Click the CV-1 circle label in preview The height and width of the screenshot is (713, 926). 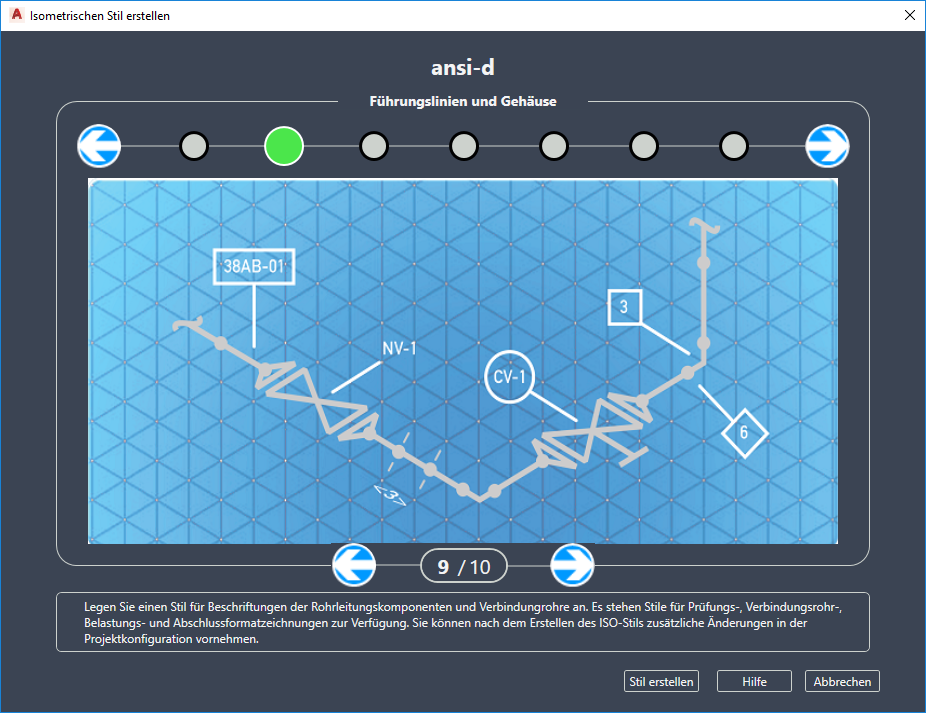[x=509, y=377]
